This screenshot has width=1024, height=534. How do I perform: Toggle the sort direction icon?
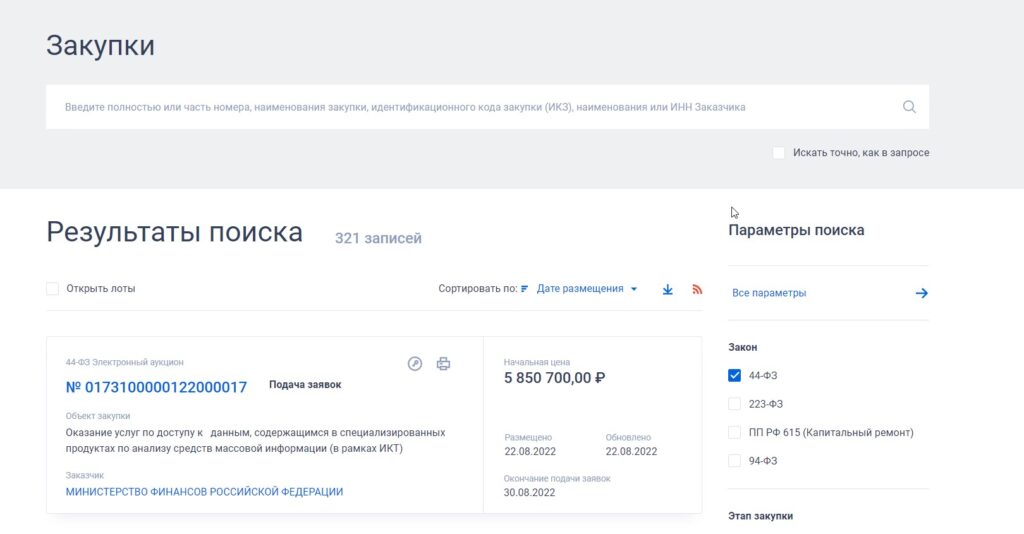525,289
